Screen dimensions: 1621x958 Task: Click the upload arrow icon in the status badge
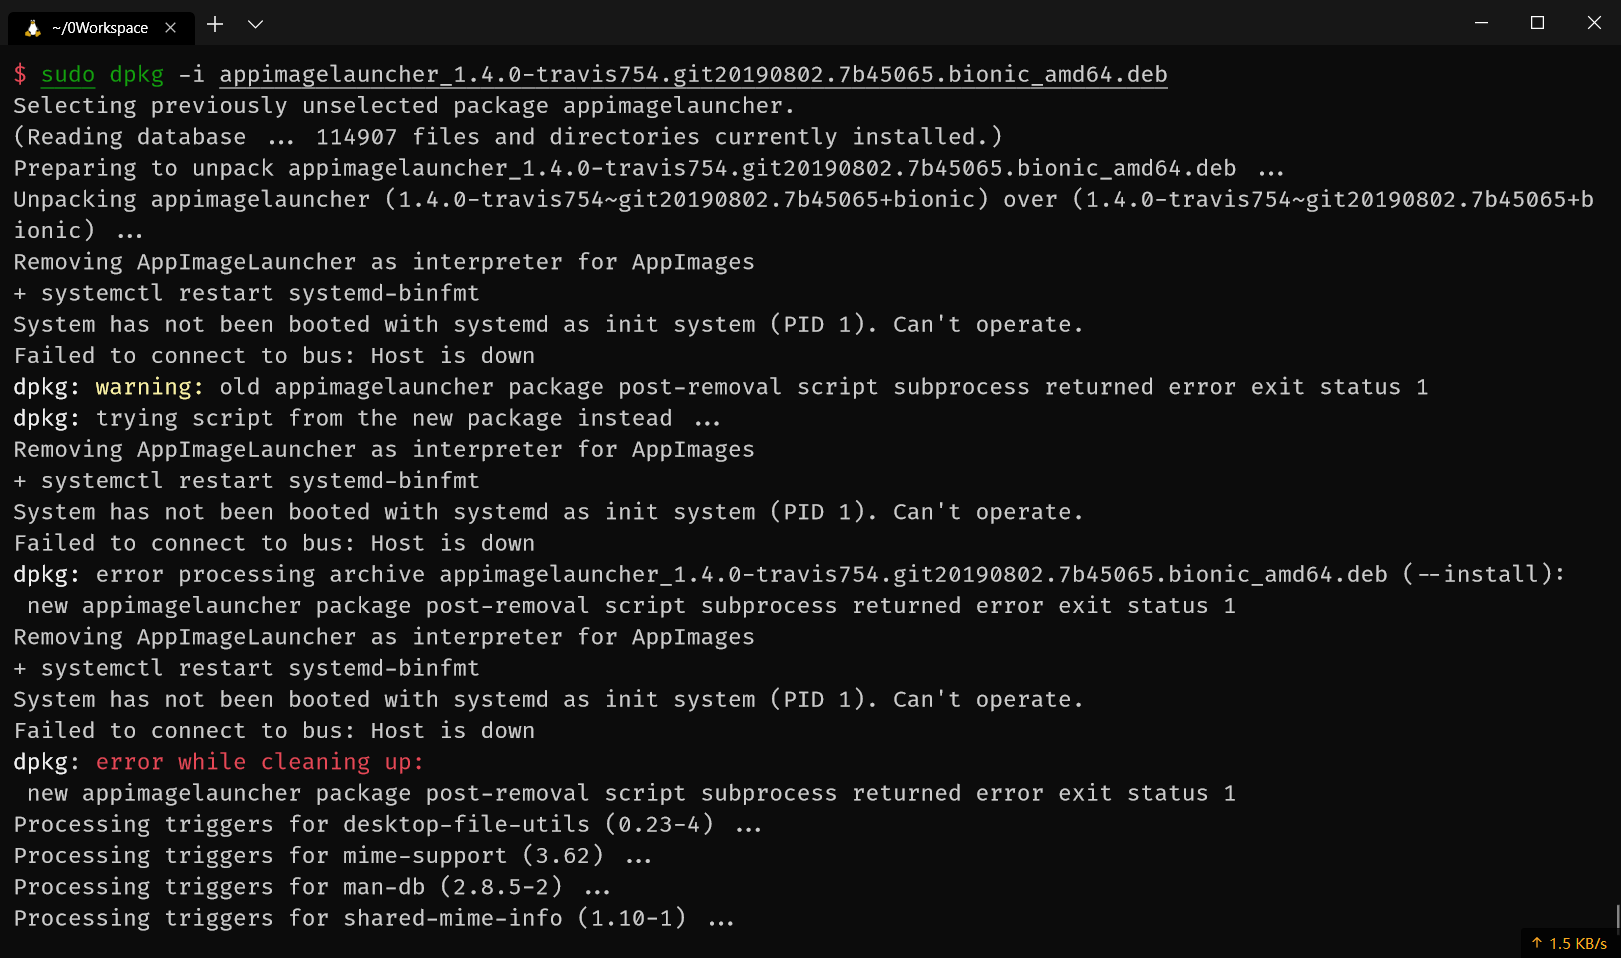click(1539, 941)
